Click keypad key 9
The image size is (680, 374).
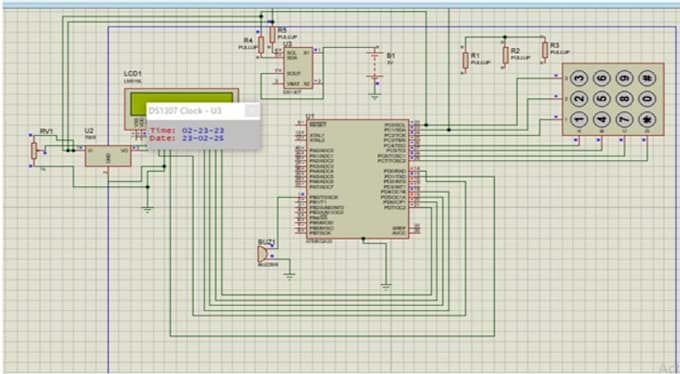(x=624, y=79)
